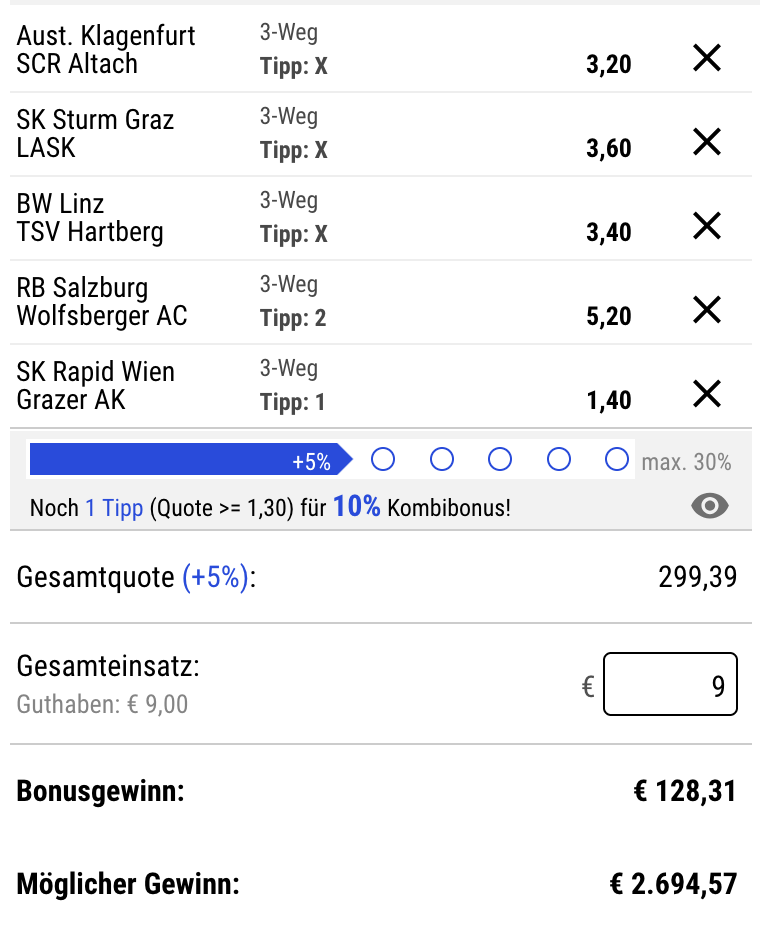Click the fourth empty bonus step circle

559,459
